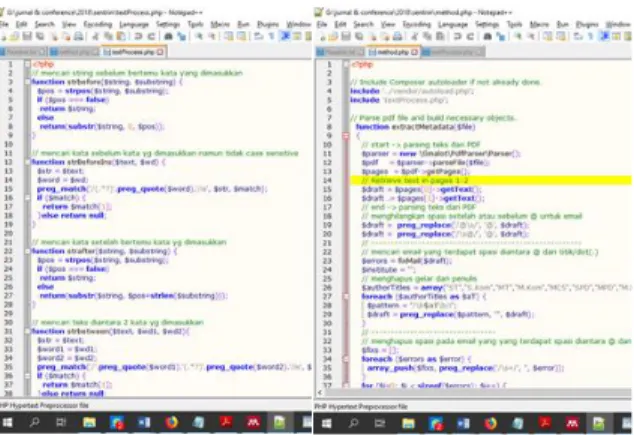
Task: Cut selection using left window toolbar scissors
Action: pyautogui.click(x=95, y=36)
